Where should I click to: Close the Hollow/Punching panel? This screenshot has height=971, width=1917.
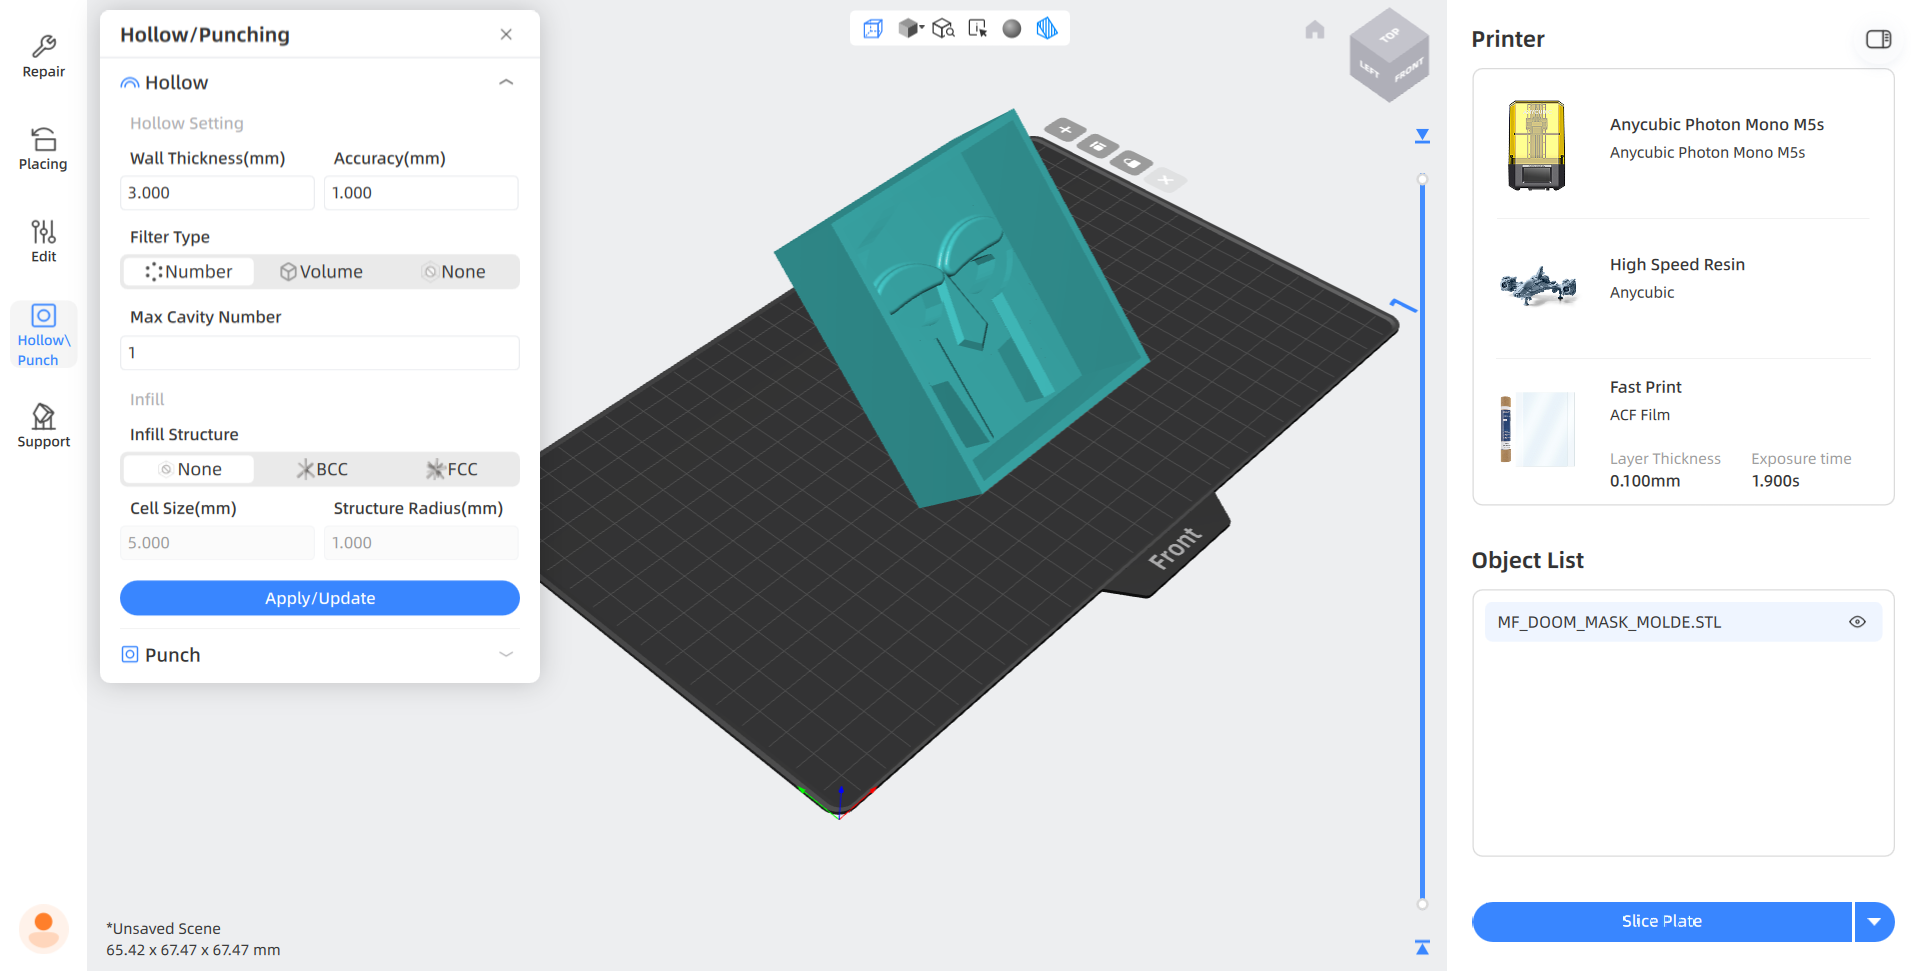pyautogui.click(x=506, y=35)
